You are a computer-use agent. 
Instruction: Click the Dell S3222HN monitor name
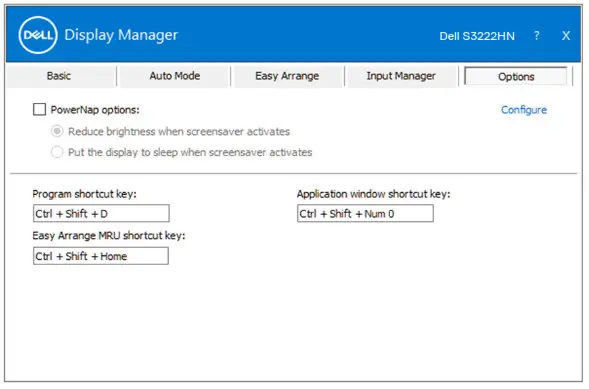[477, 36]
